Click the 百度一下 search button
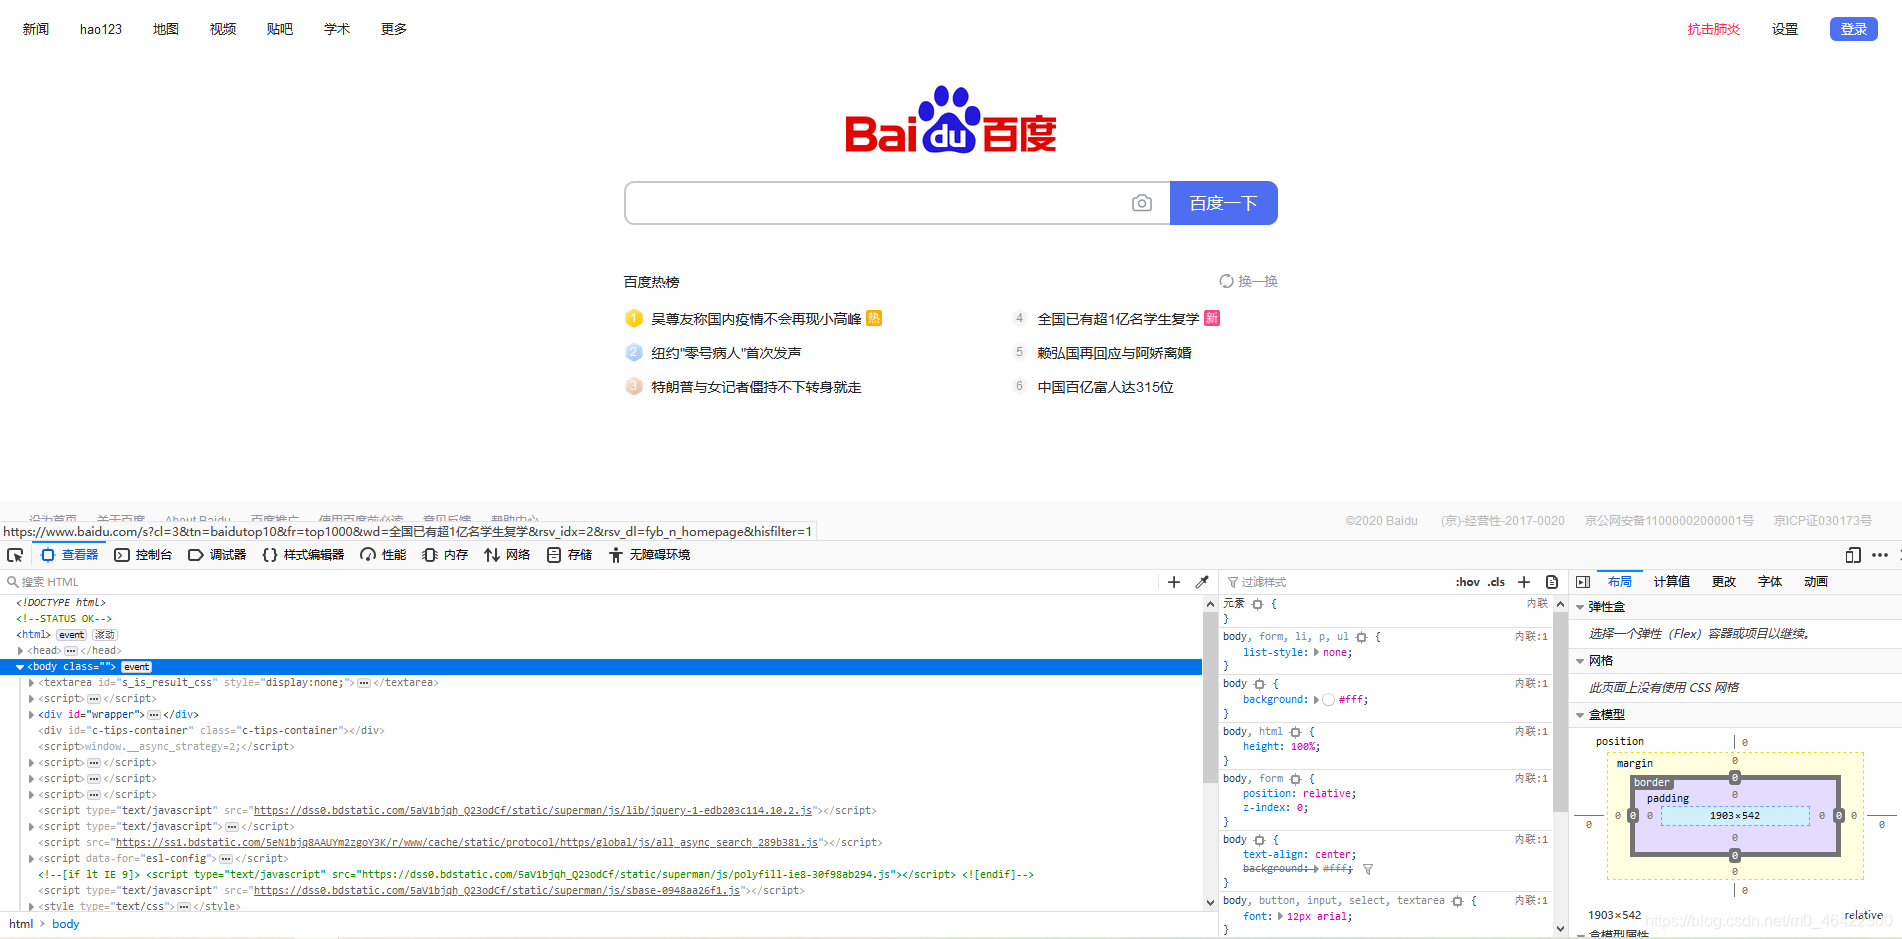 coord(1223,203)
